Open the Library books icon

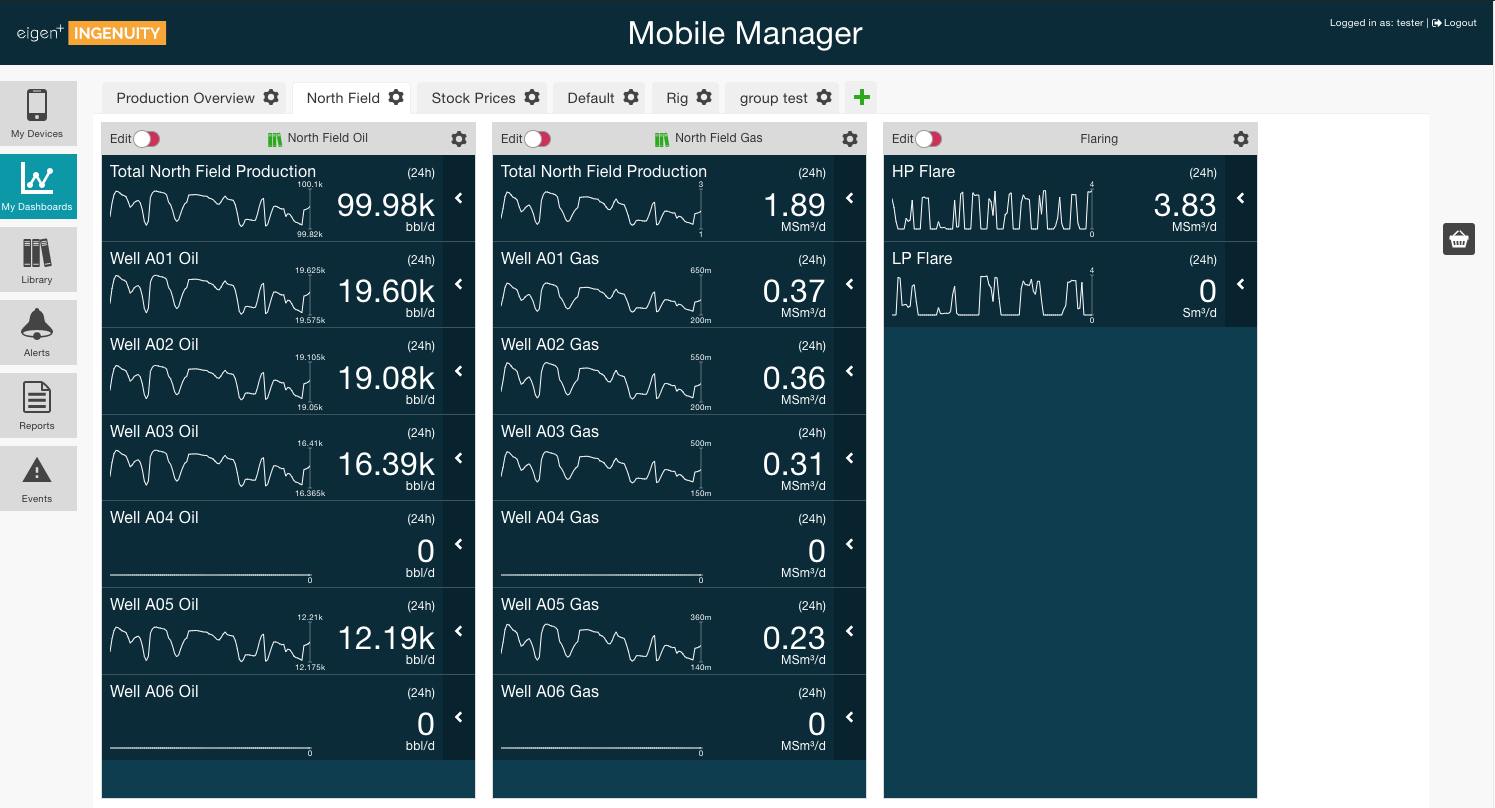[37, 253]
